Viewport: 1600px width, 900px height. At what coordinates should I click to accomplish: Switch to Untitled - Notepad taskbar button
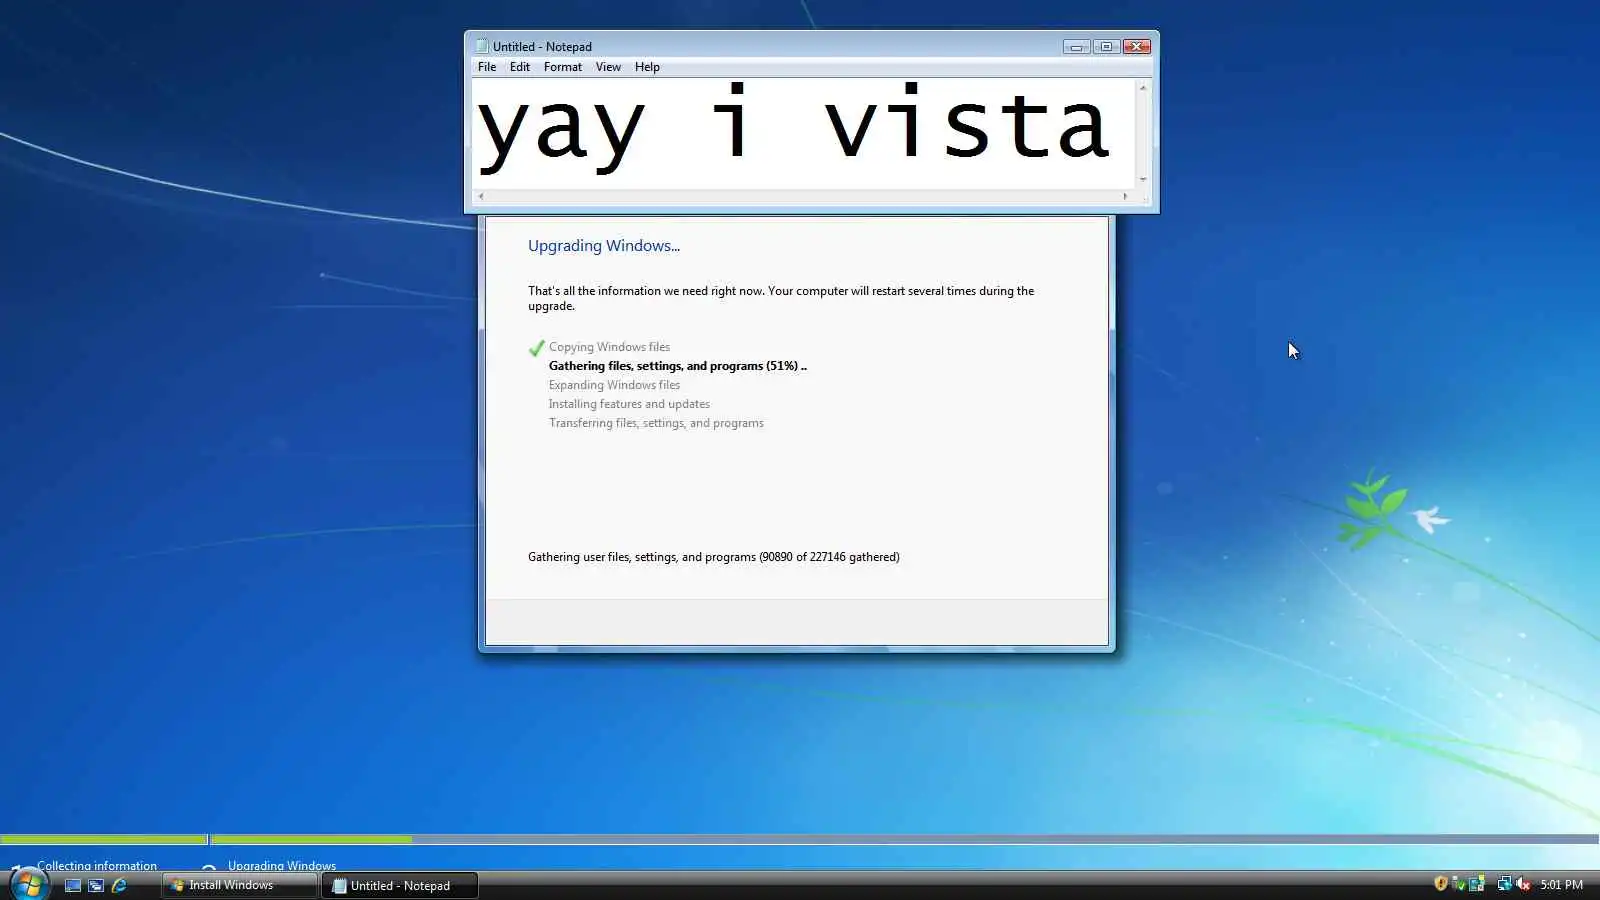(400, 885)
